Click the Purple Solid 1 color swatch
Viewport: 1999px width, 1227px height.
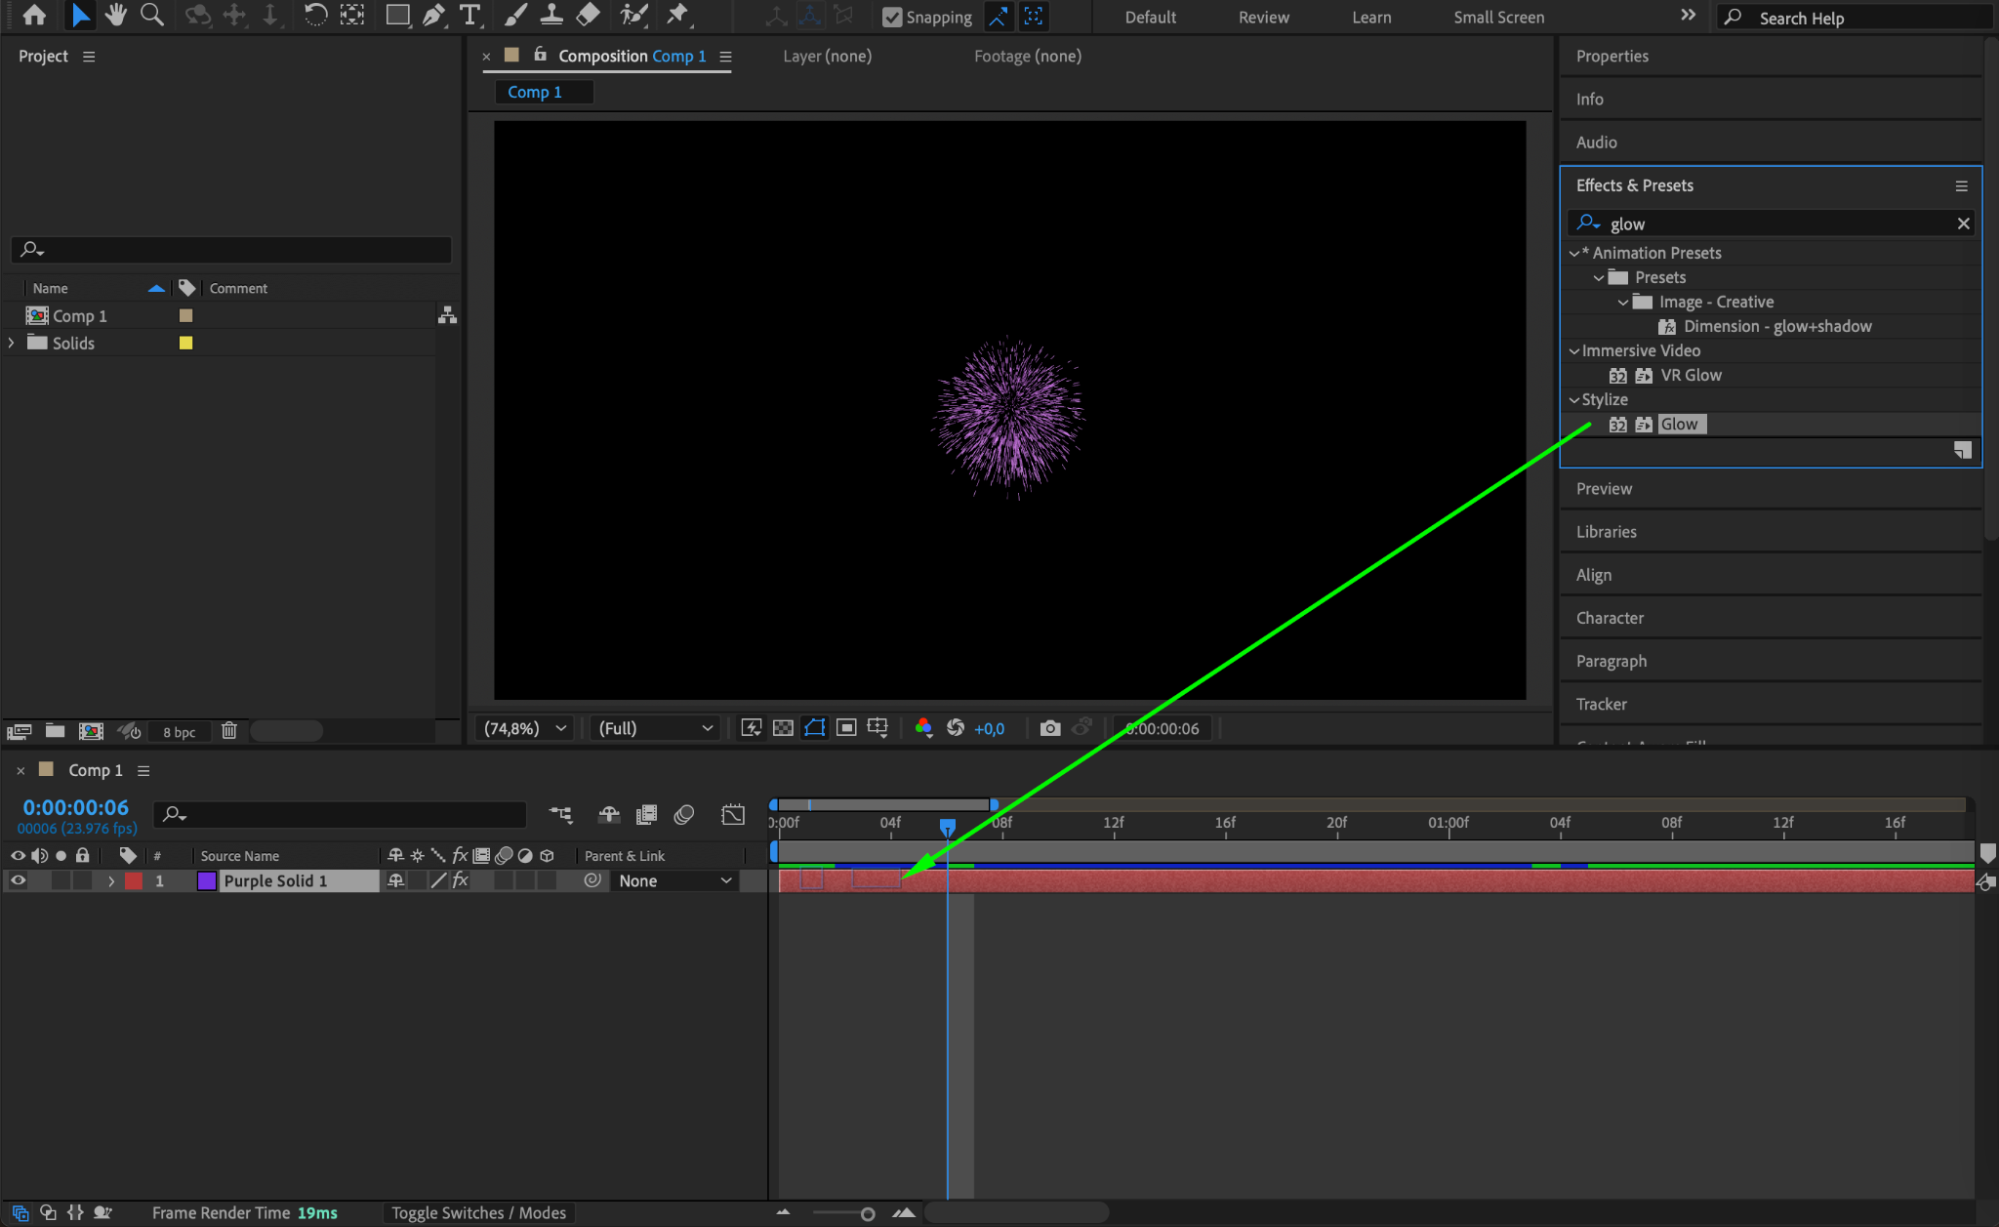pyautogui.click(x=206, y=881)
